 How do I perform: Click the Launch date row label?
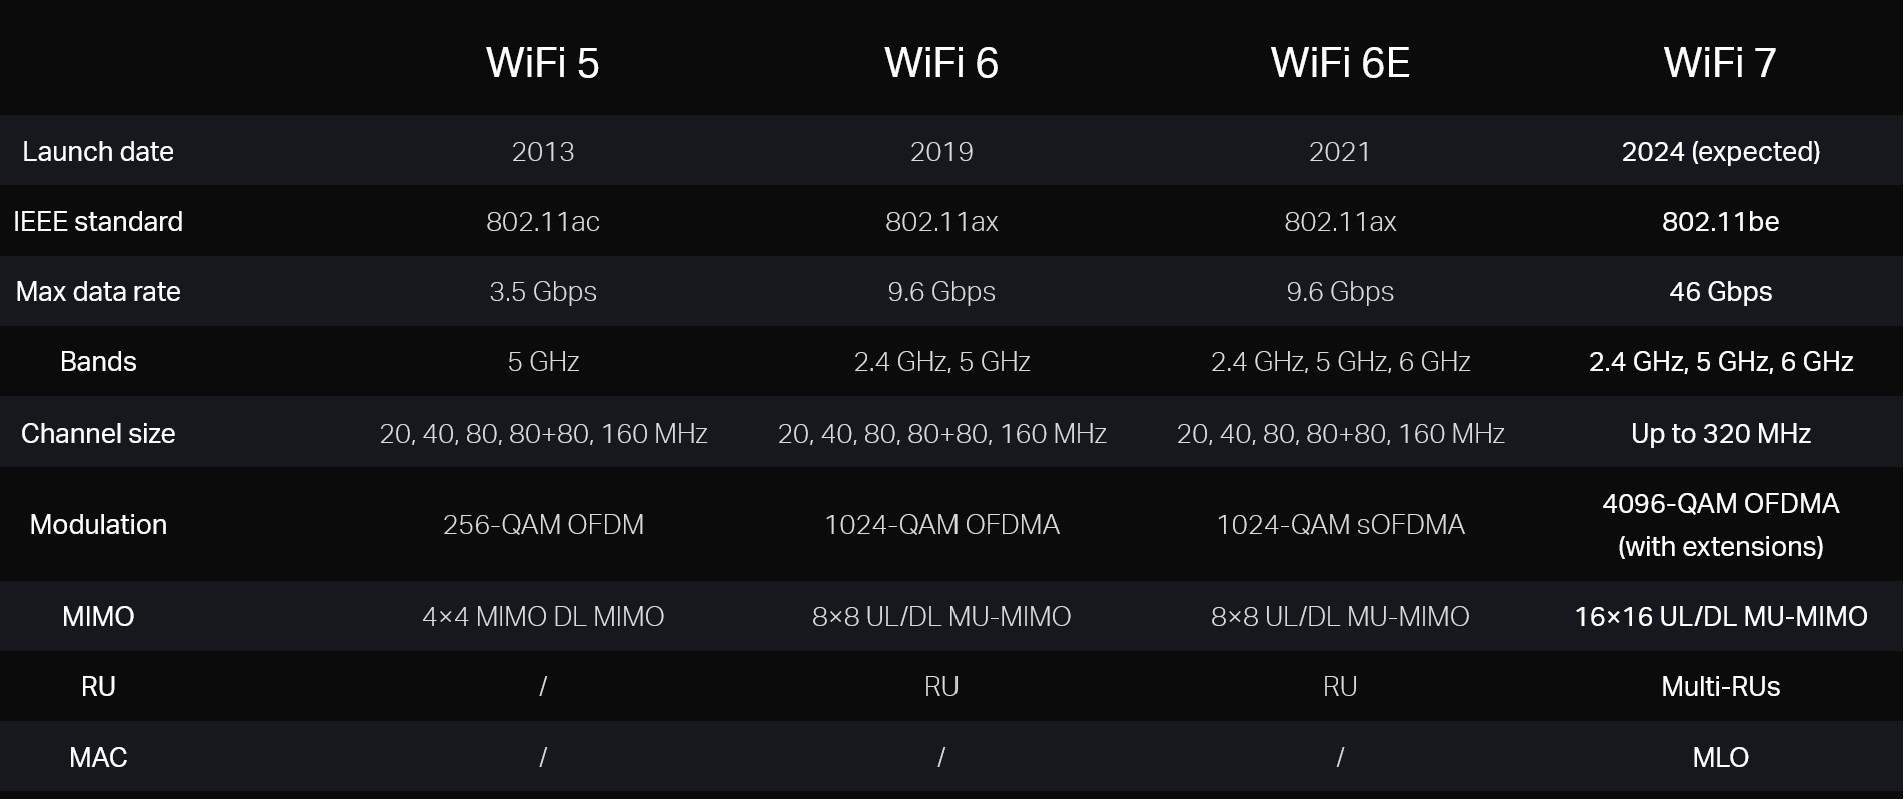pyautogui.click(x=98, y=152)
